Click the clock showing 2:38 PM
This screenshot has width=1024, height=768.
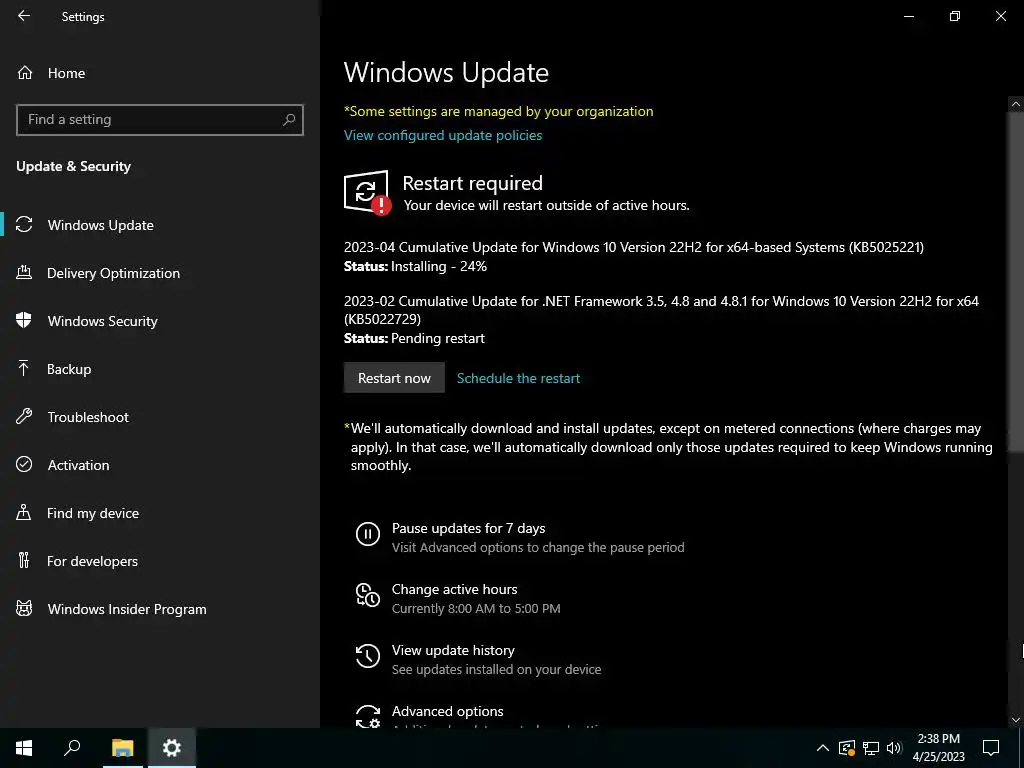[938, 739]
